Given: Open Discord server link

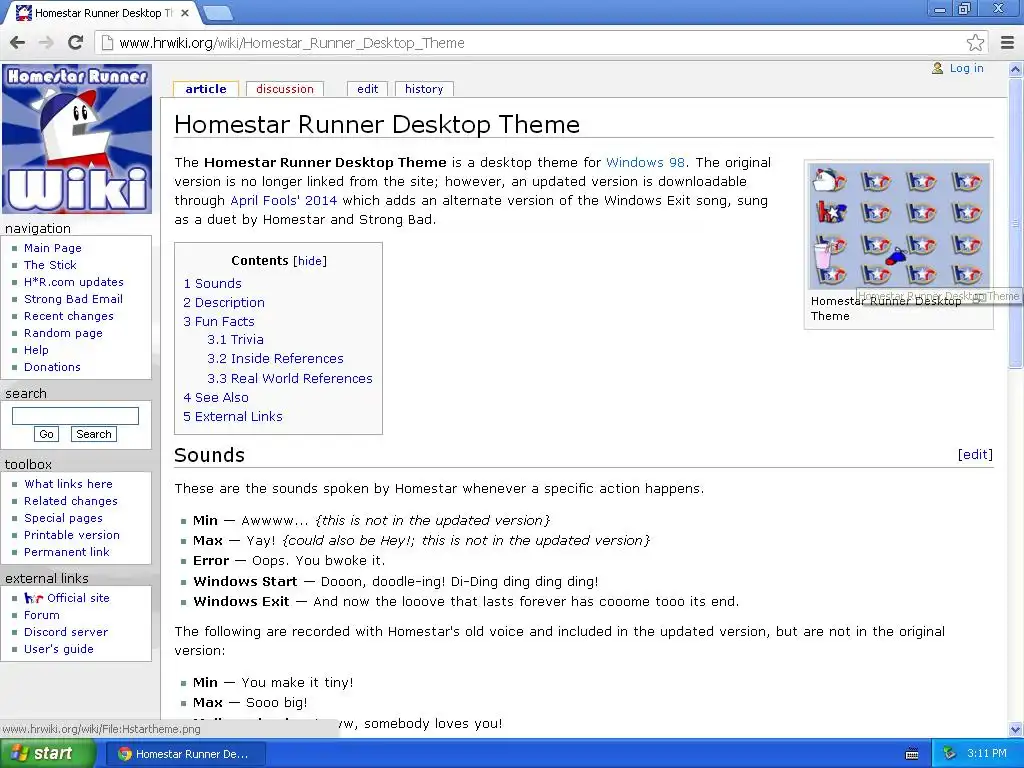Looking at the screenshot, I should 66,632.
